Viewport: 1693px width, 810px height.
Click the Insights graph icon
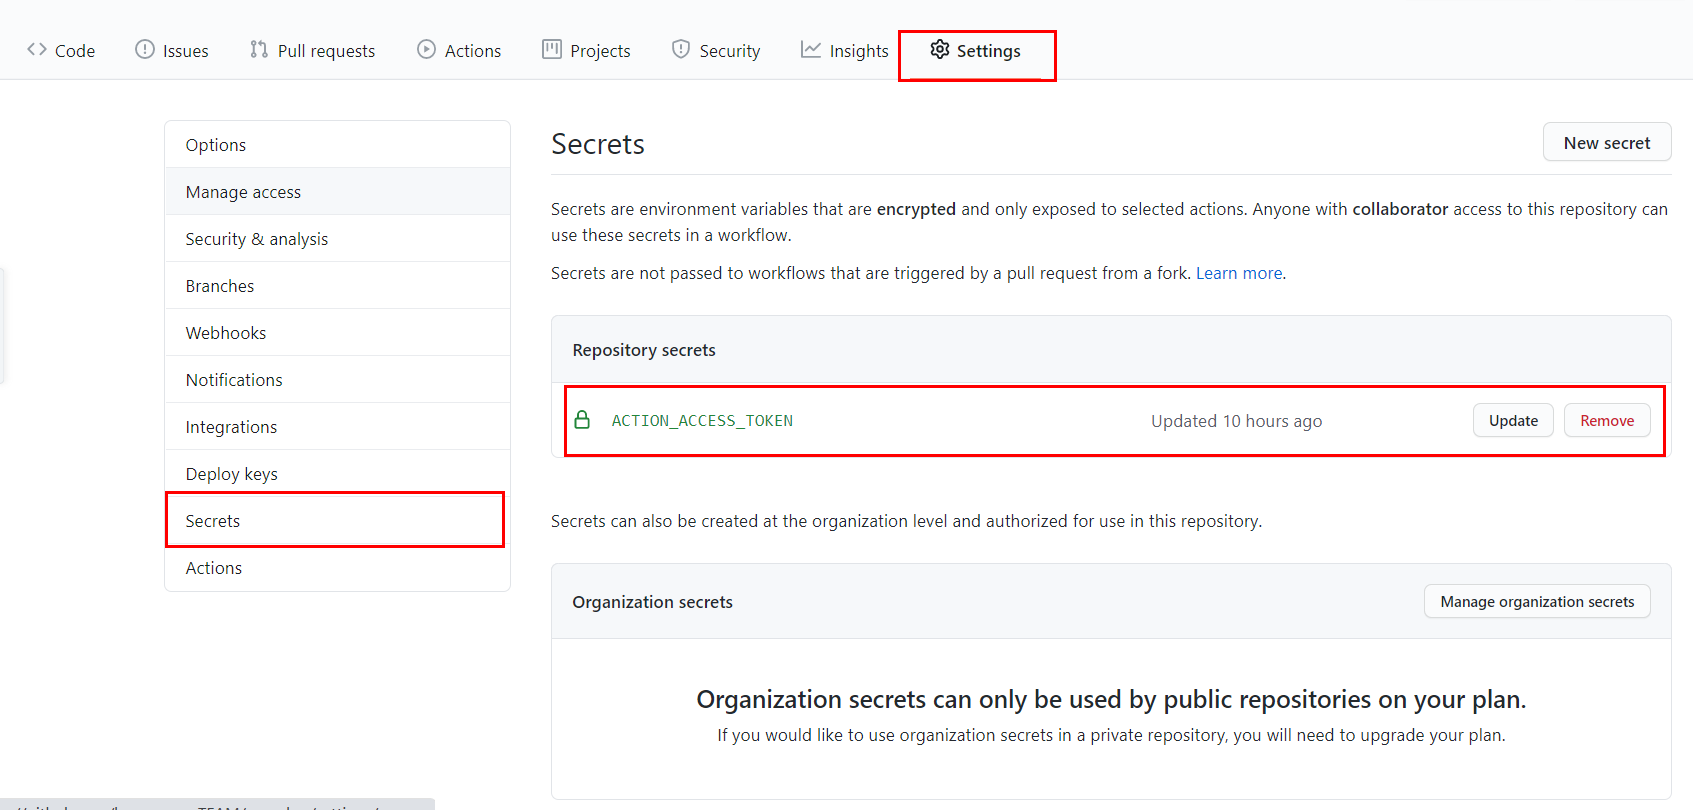pos(811,49)
